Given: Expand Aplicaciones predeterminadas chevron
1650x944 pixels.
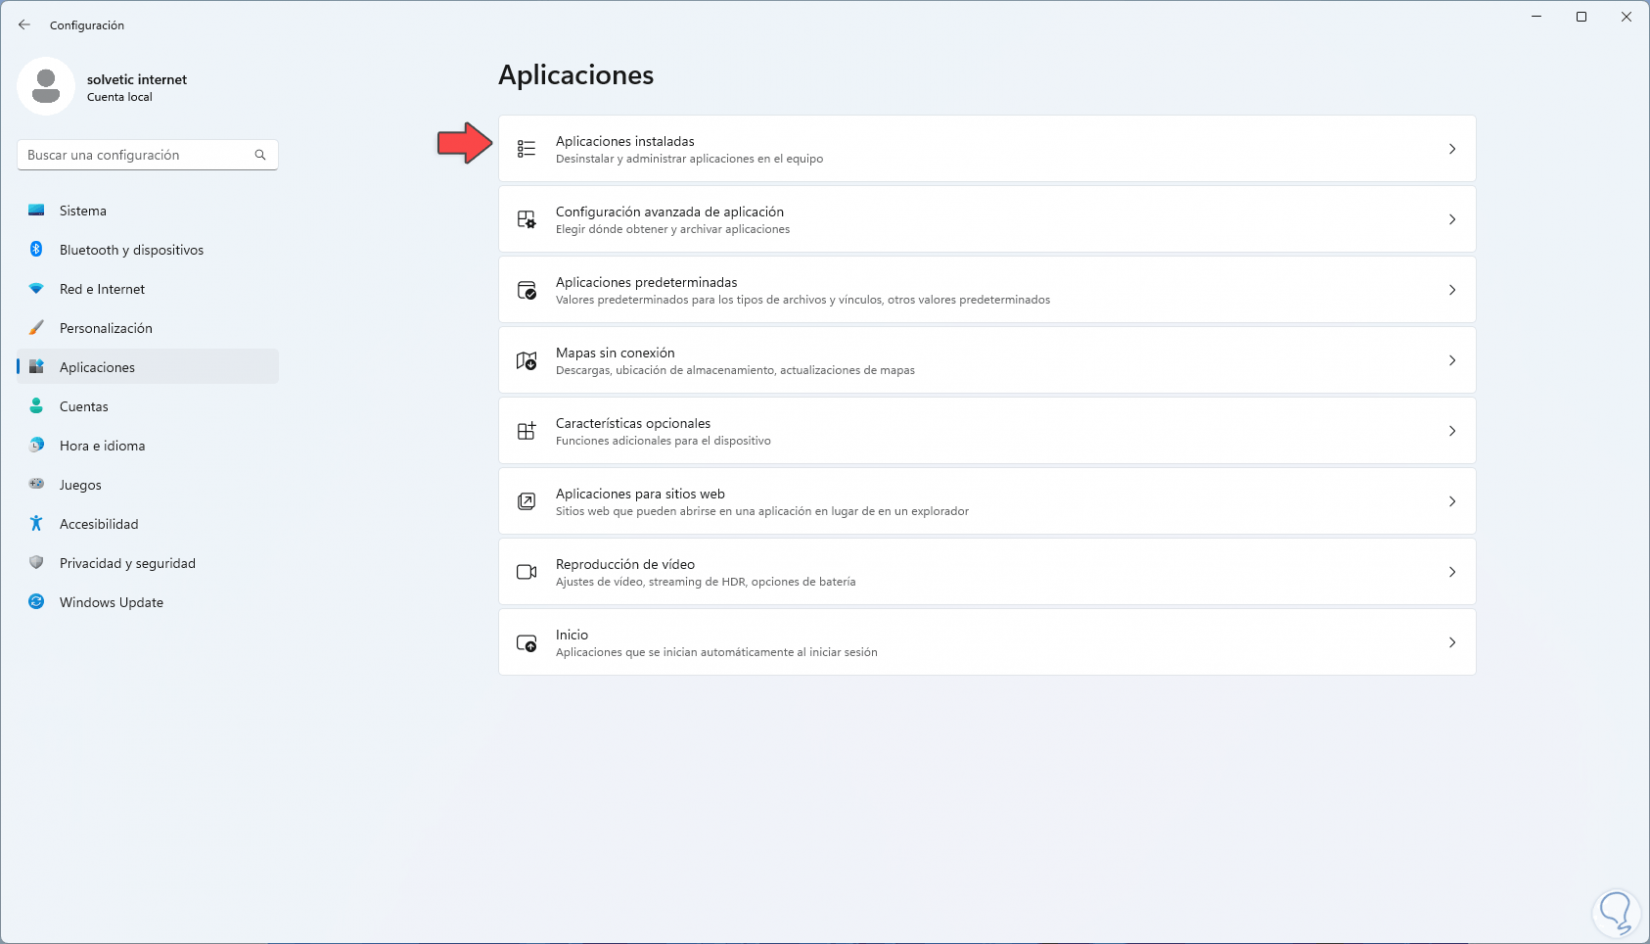Looking at the screenshot, I should coord(1452,290).
